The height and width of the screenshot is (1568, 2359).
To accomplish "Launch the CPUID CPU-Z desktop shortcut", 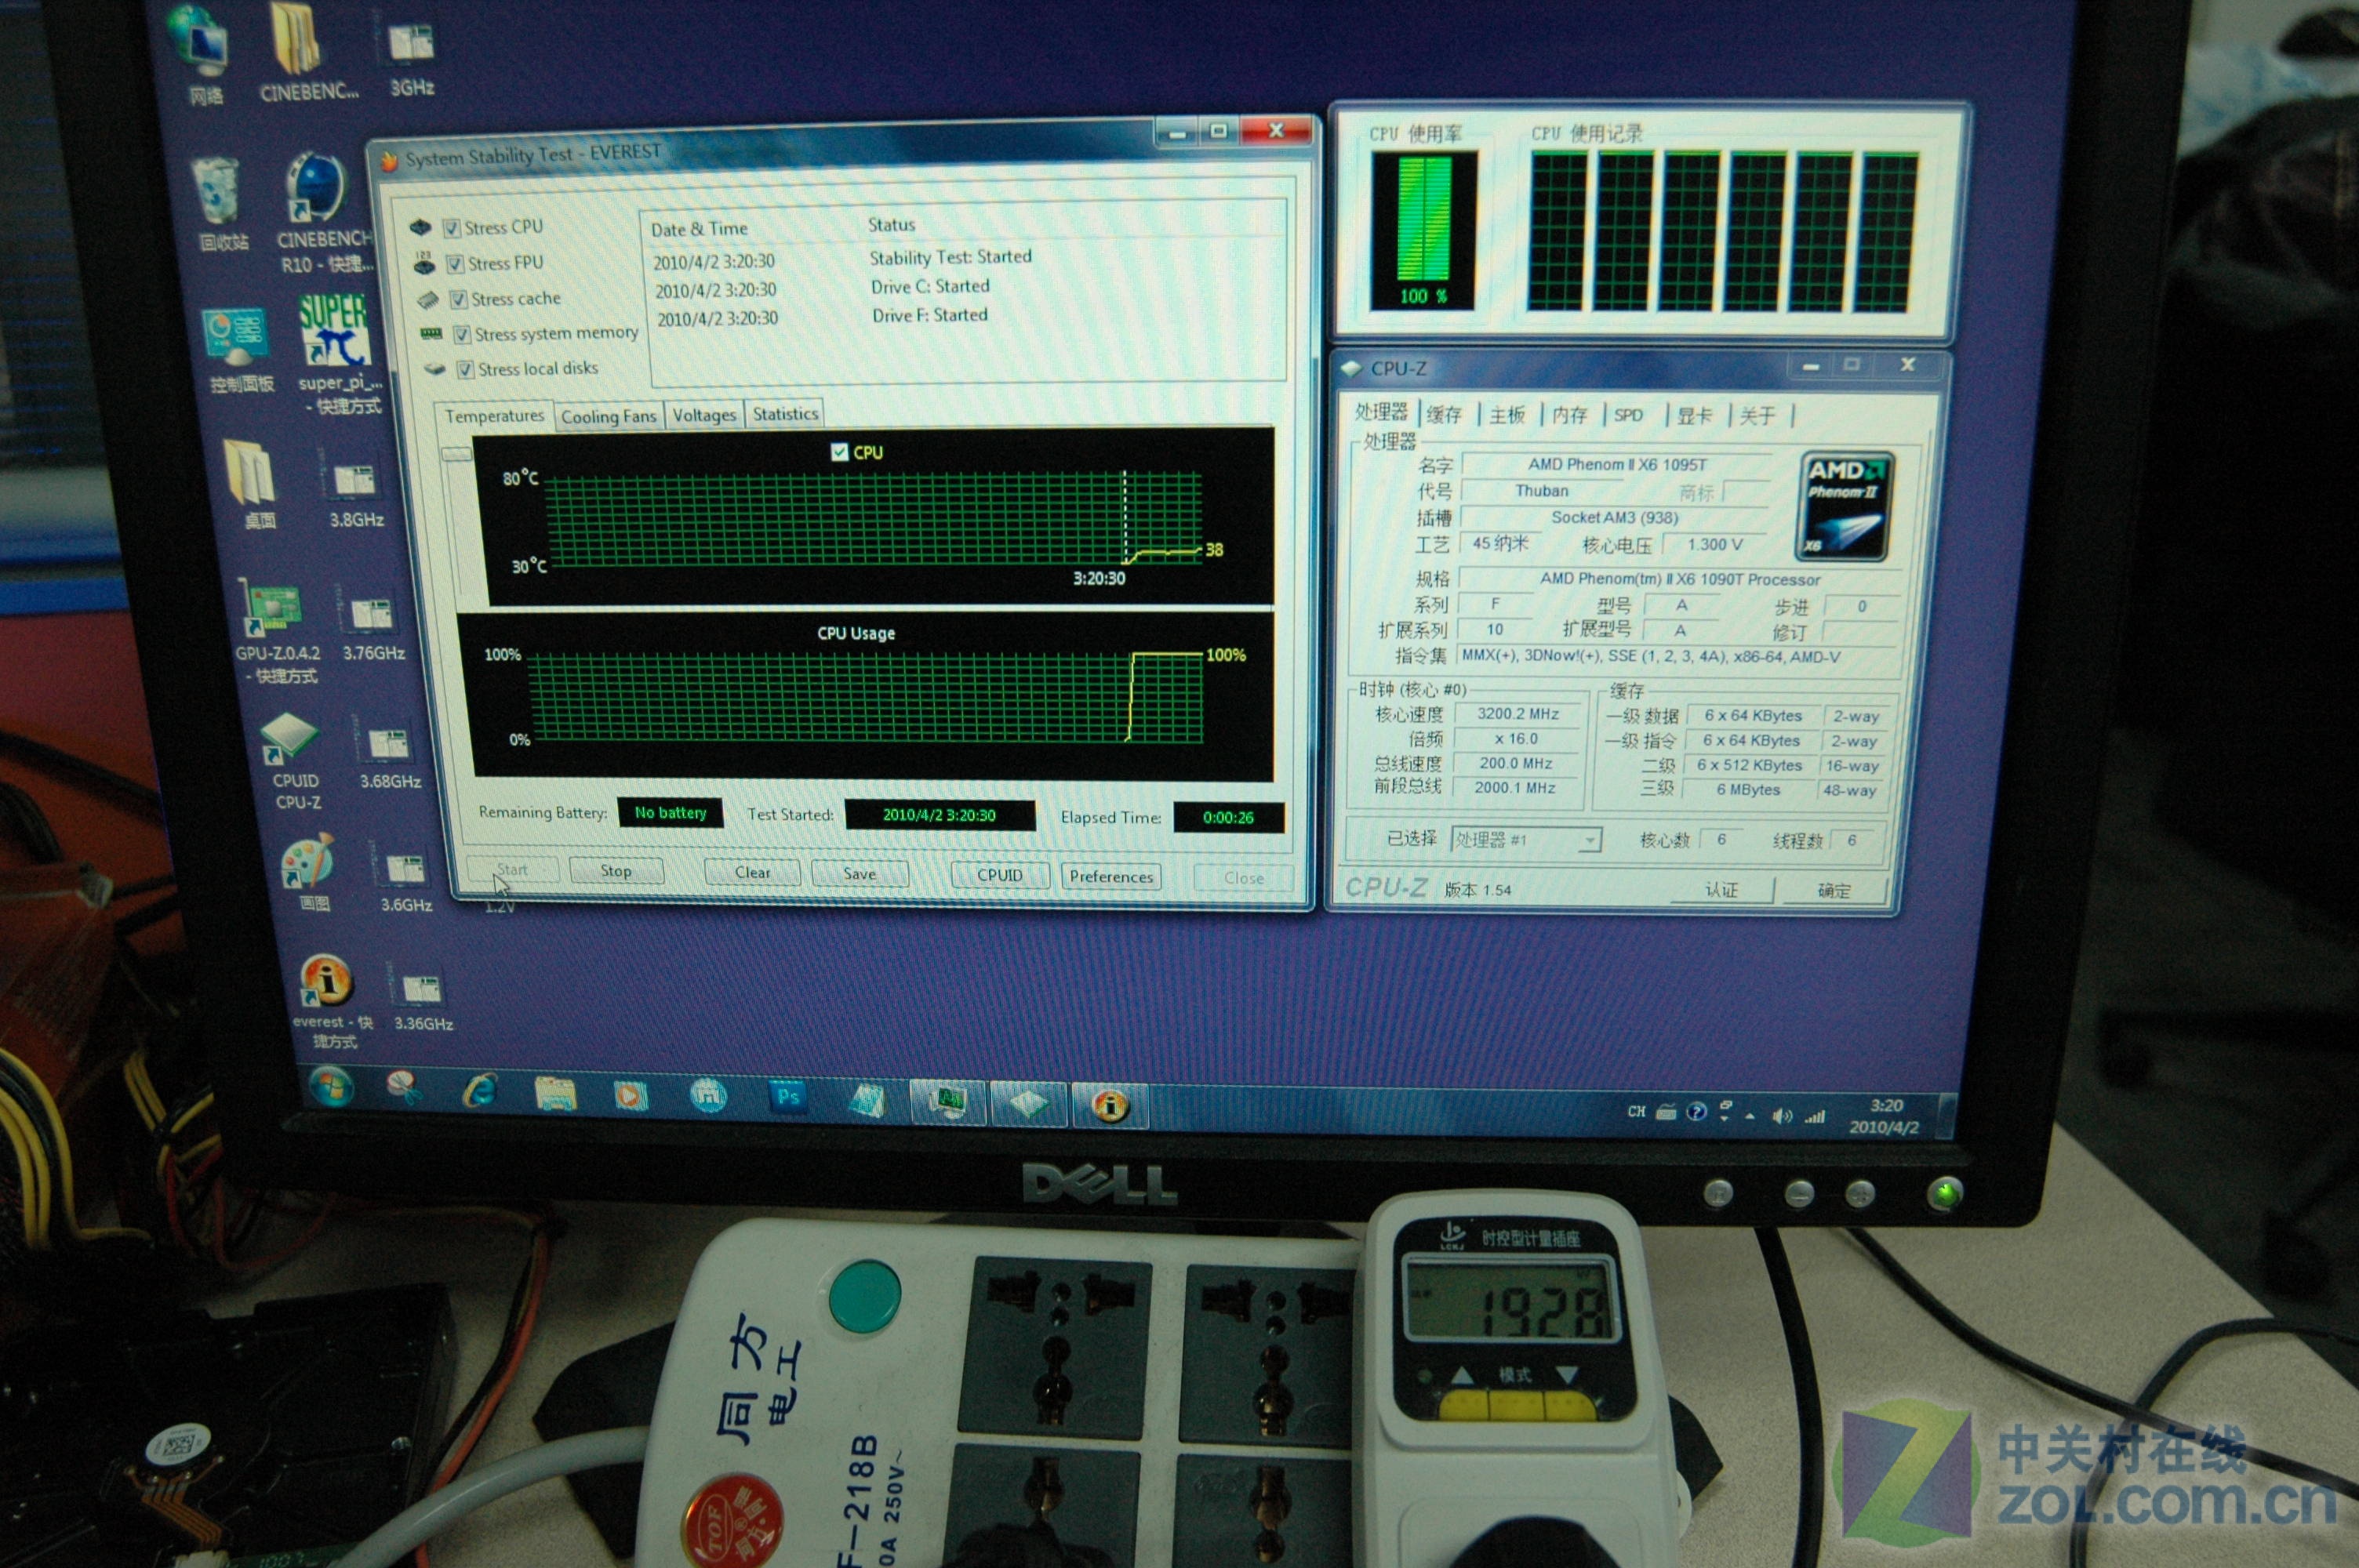I will (x=294, y=762).
